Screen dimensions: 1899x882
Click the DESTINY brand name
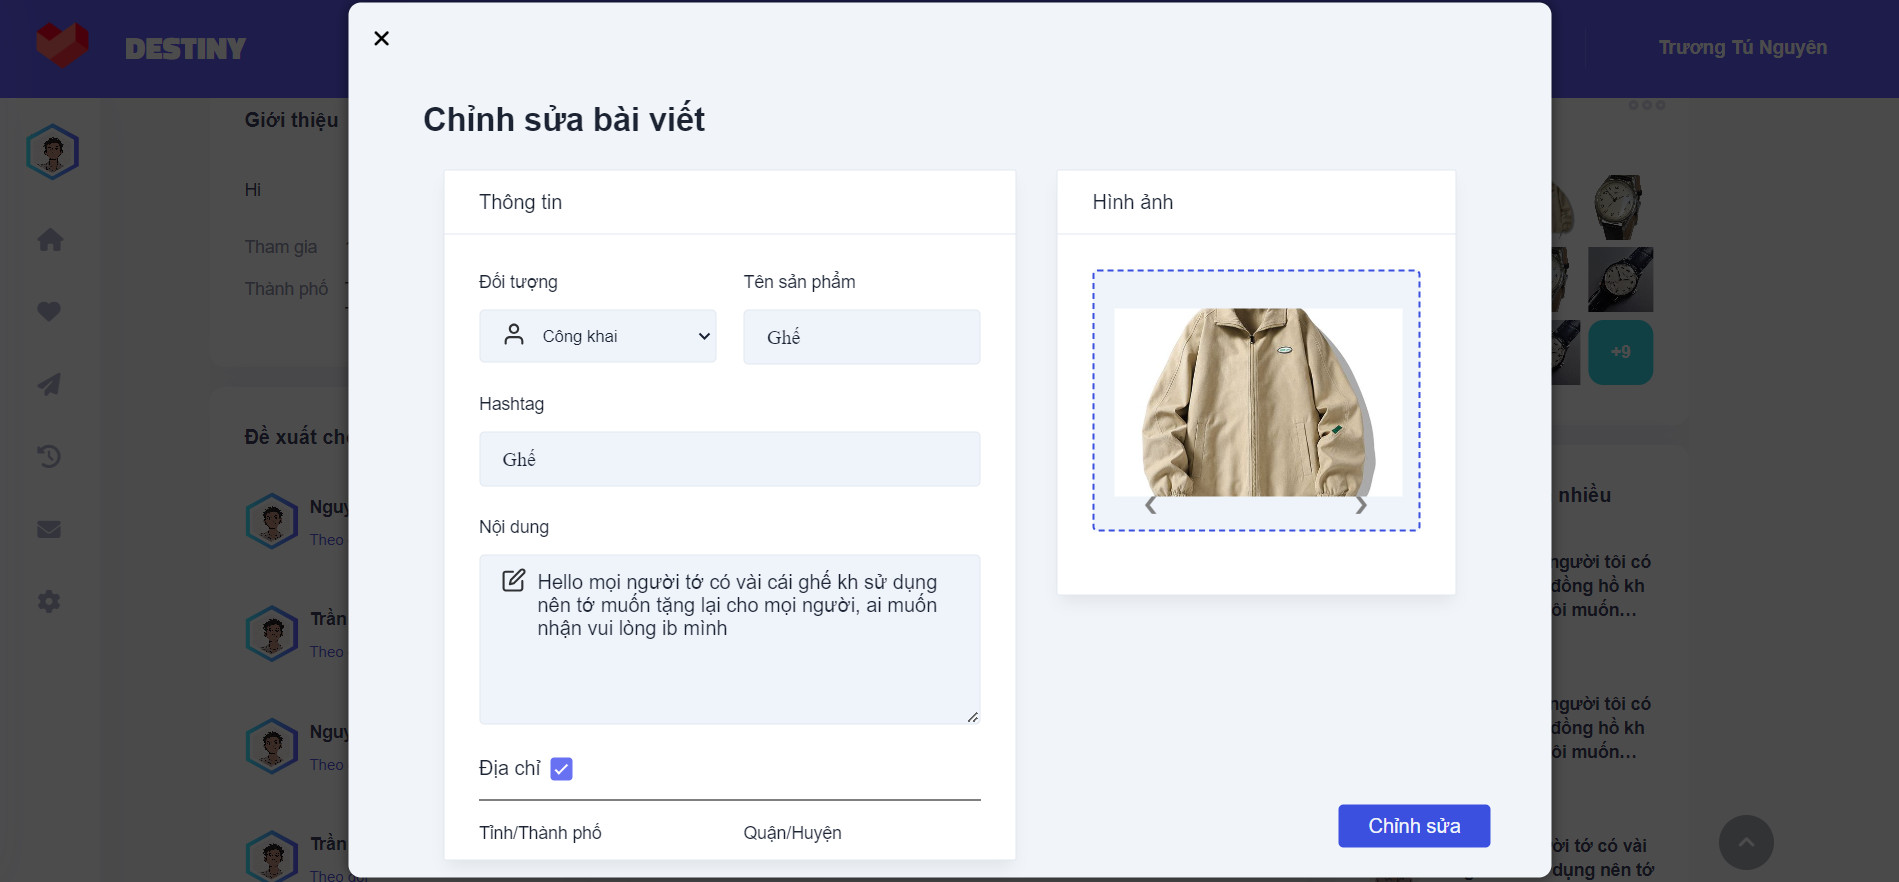(x=185, y=49)
